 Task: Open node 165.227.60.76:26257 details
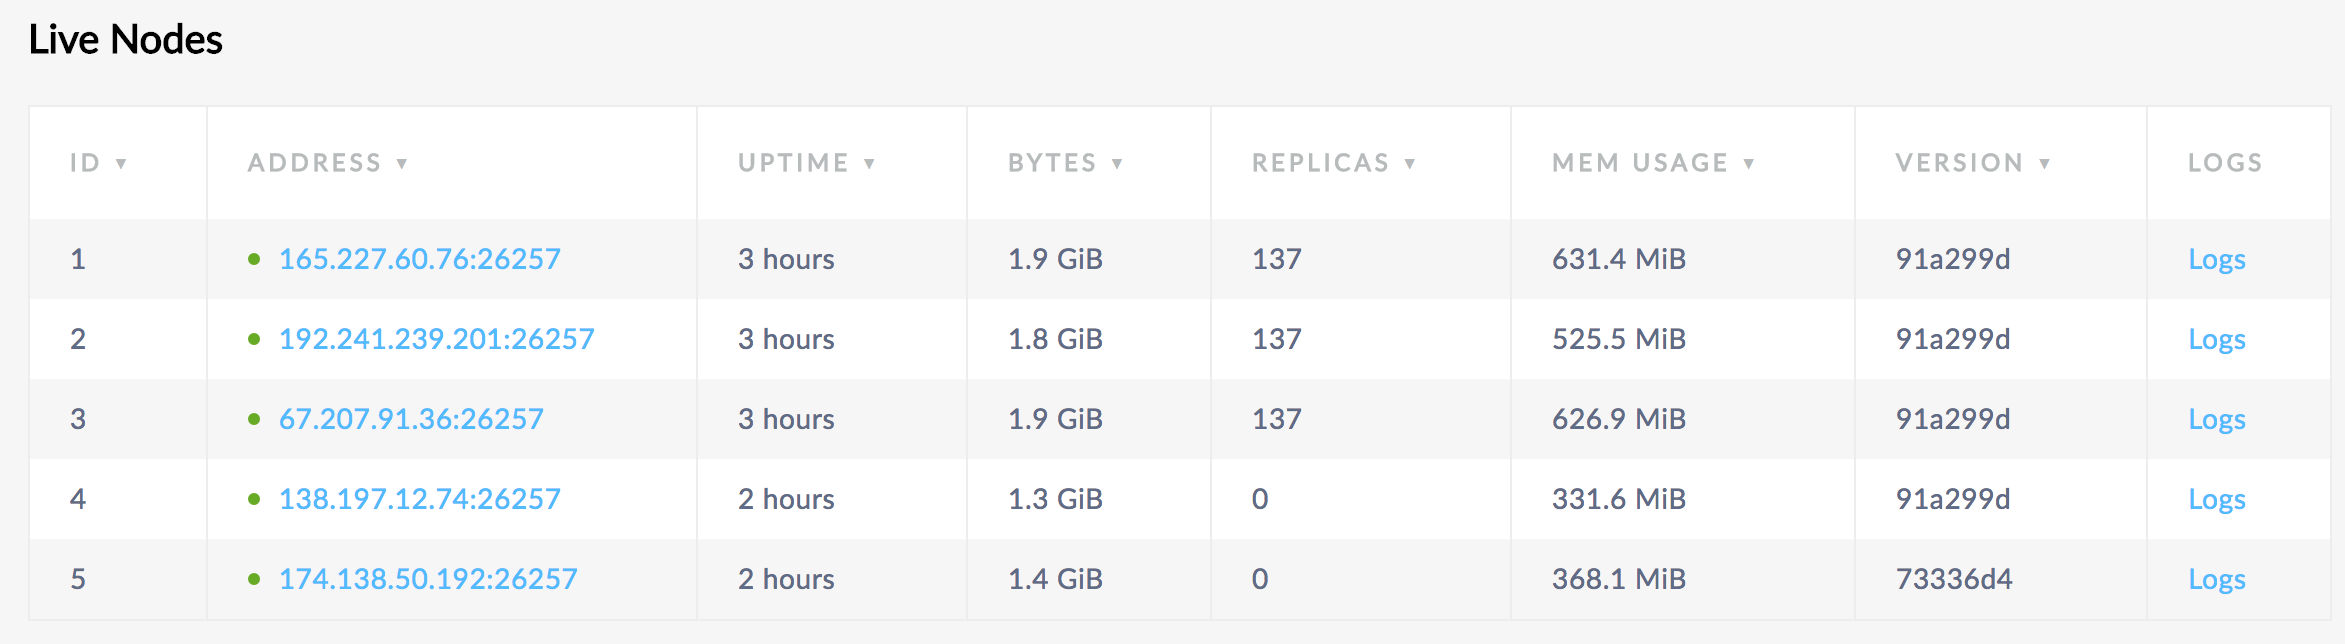coord(421,258)
